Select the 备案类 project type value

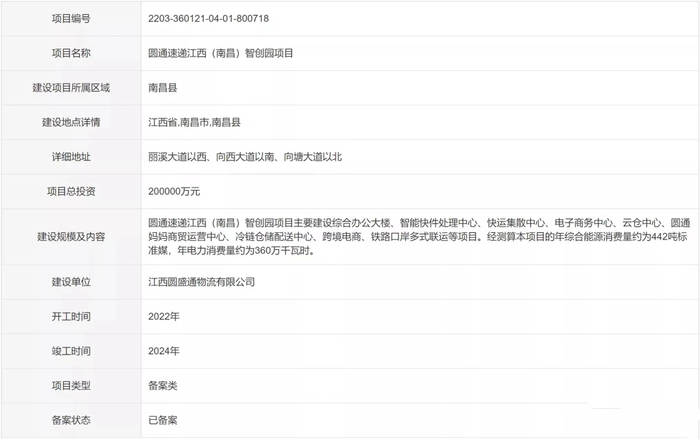click(x=162, y=386)
